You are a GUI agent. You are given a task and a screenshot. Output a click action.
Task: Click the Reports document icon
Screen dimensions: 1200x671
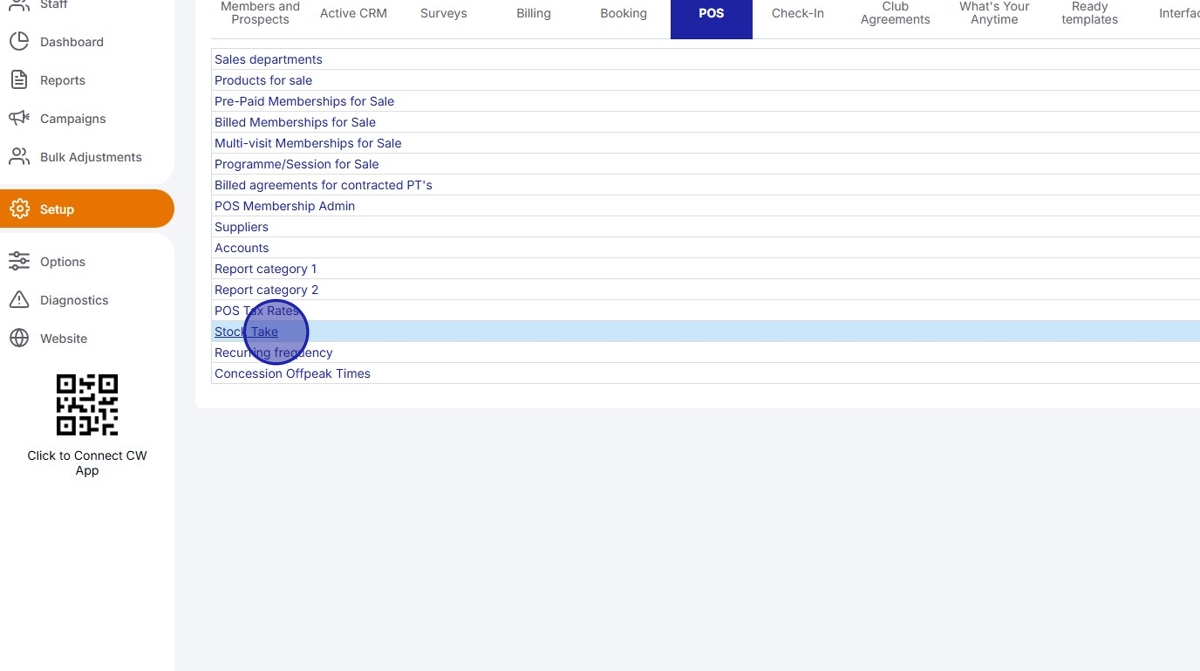pos(19,80)
